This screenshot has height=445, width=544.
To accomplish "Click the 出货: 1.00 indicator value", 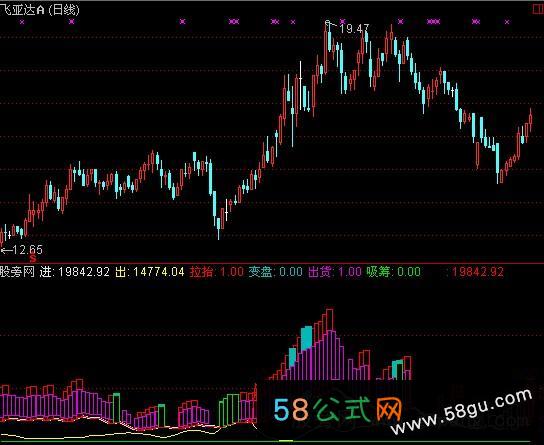I will 335,272.
